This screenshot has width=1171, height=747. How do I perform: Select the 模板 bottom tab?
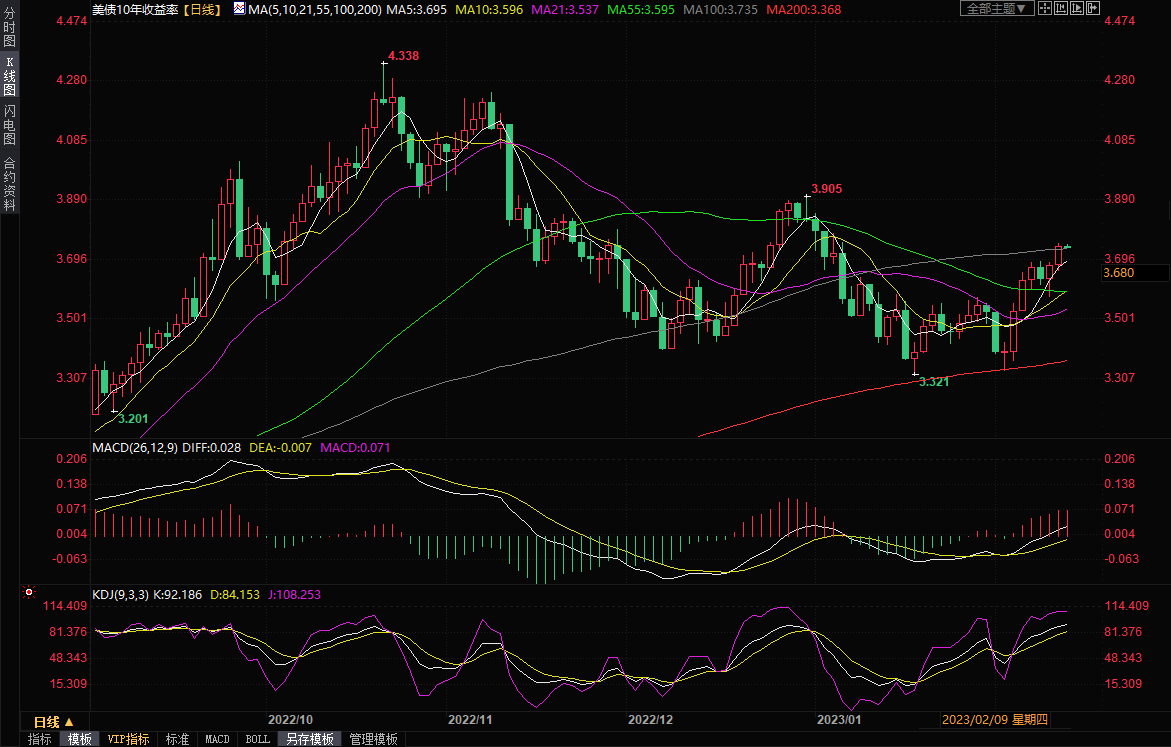(79, 739)
